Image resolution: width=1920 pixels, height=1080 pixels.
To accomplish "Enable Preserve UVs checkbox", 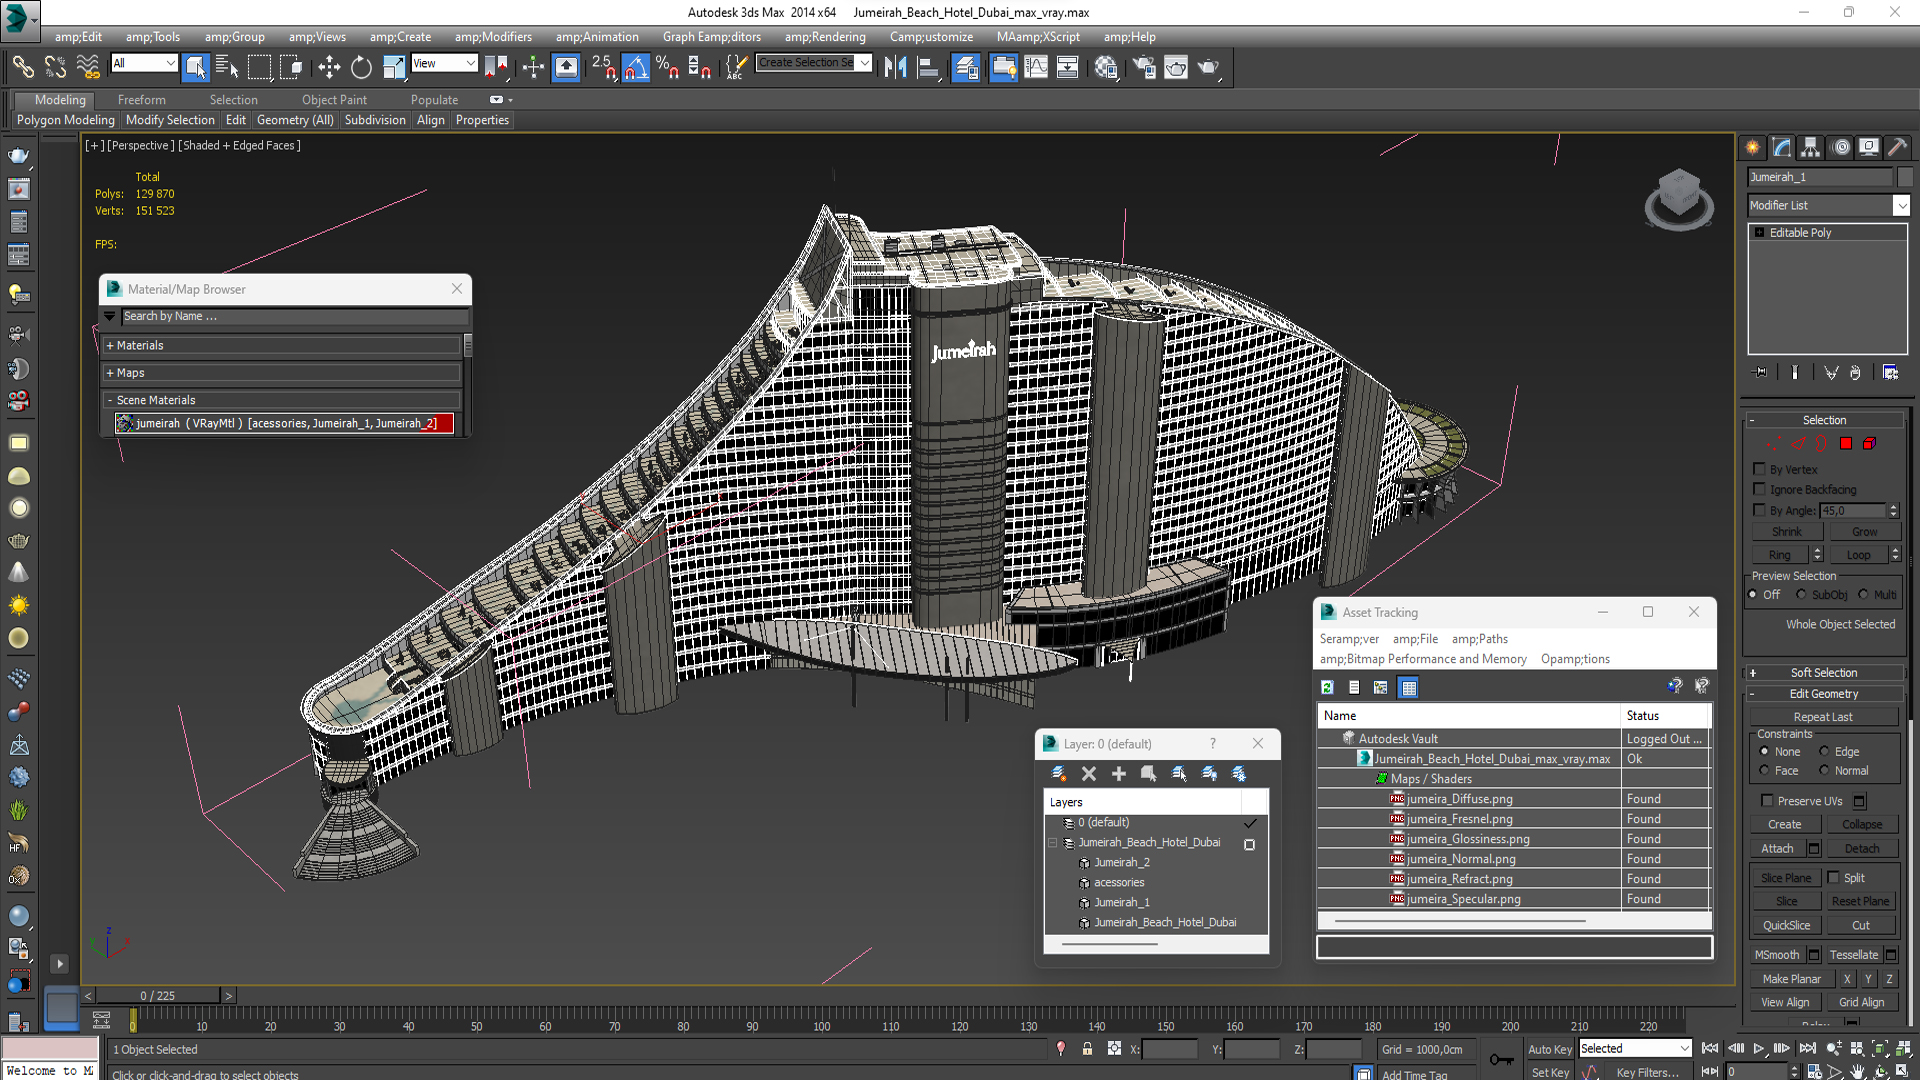I will 1767,801.
